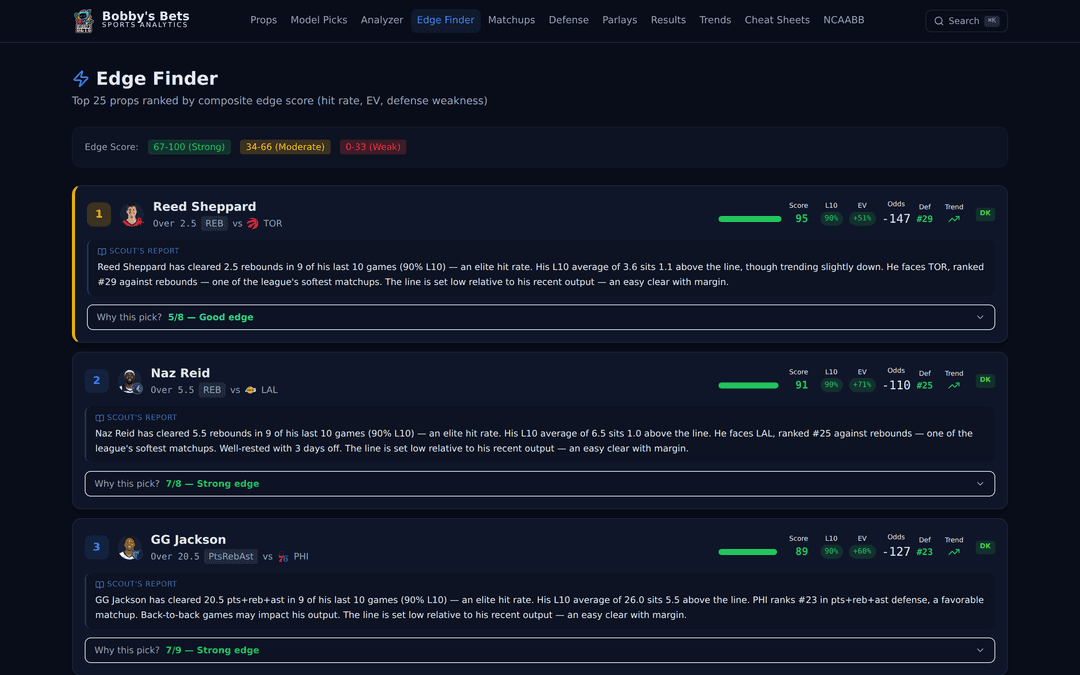Click rank badge 2 on Naz Reid card
The height and width of the screenshot is (675, 1080).
[x=96, y=380]
